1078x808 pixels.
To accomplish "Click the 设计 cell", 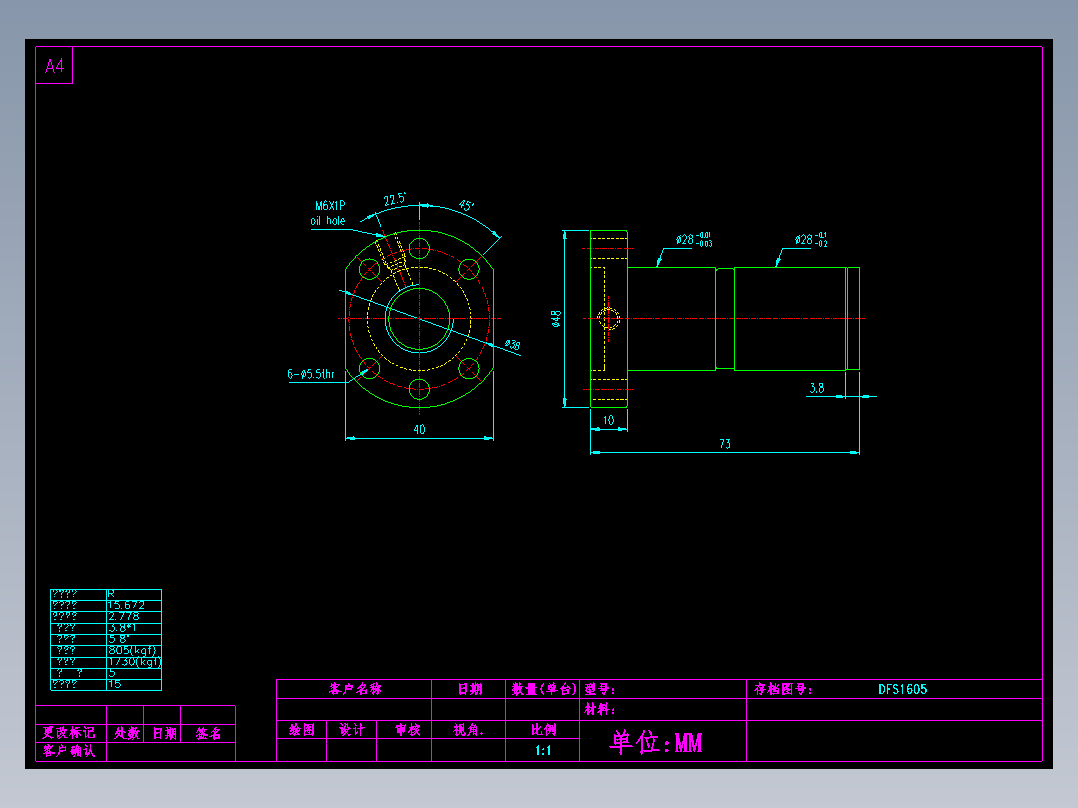I will coord(351,730).
